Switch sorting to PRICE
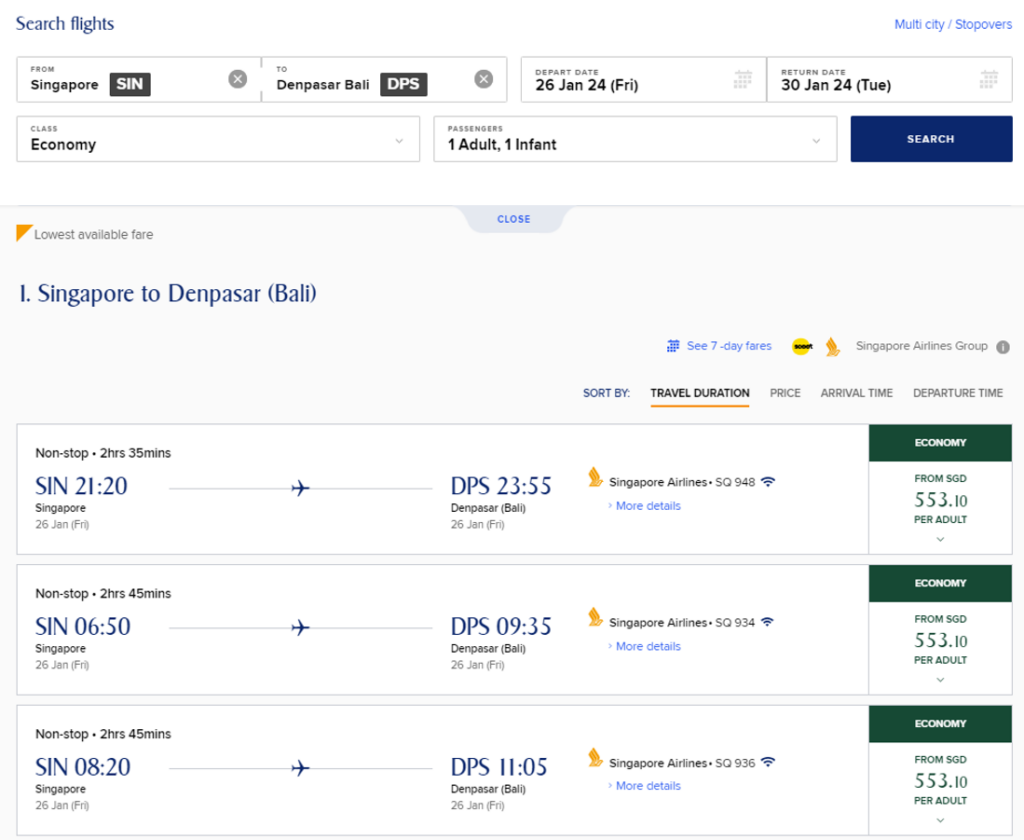Viewport: 1024px width, 840px height. 785,393
